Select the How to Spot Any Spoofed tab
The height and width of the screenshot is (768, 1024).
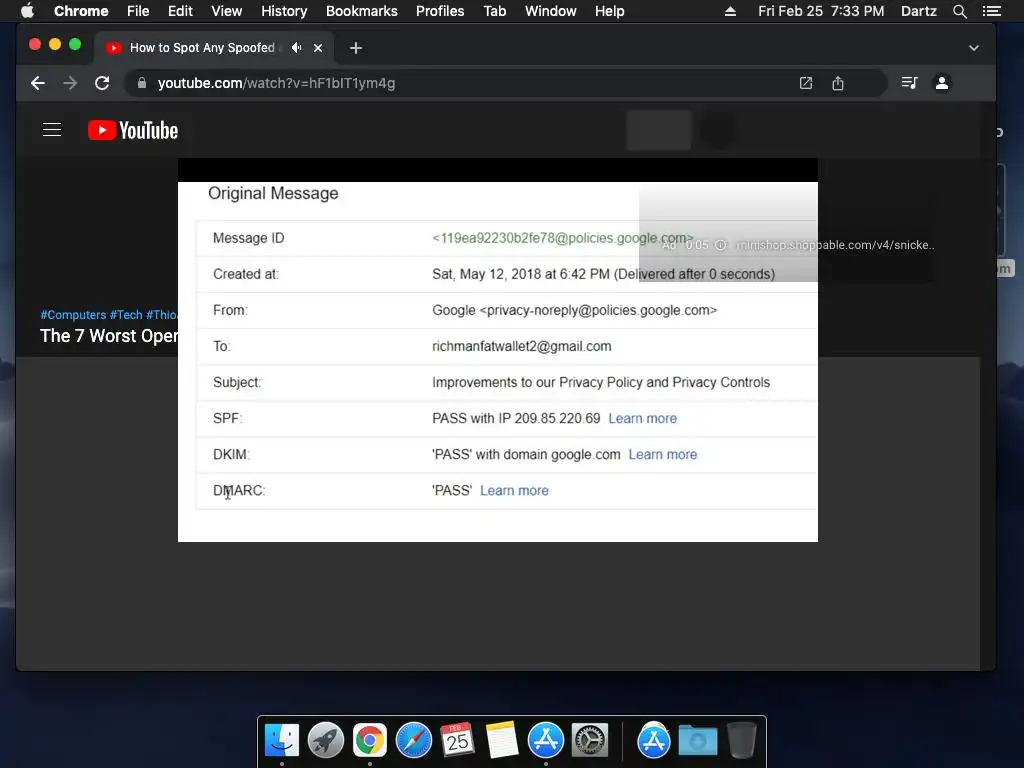(x=202, y=48)
